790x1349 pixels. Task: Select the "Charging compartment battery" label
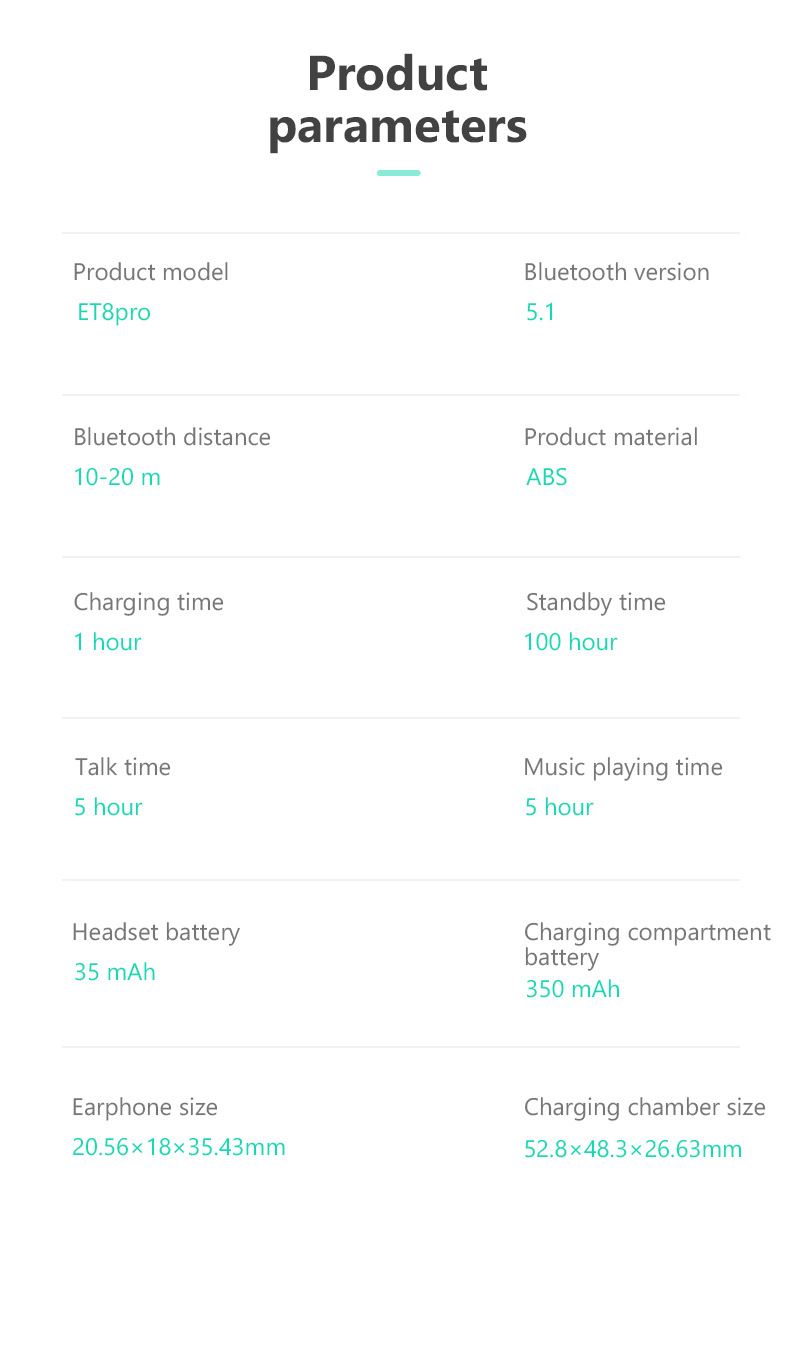[647, 944]
